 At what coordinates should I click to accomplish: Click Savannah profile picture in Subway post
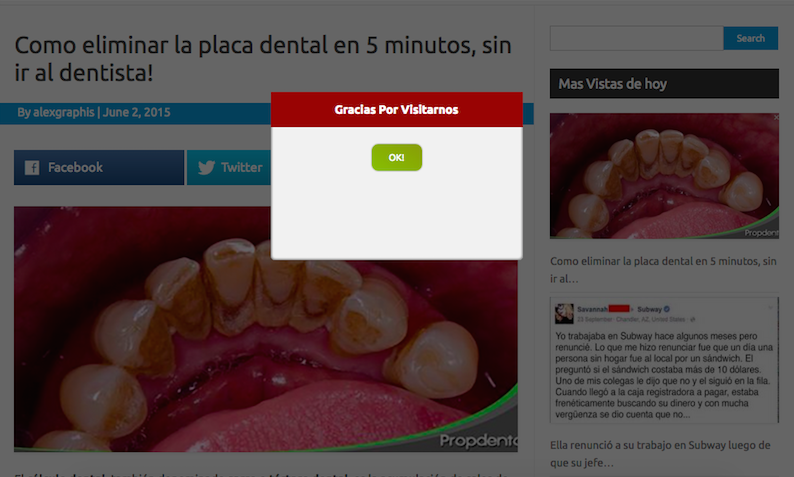point(564,313)
